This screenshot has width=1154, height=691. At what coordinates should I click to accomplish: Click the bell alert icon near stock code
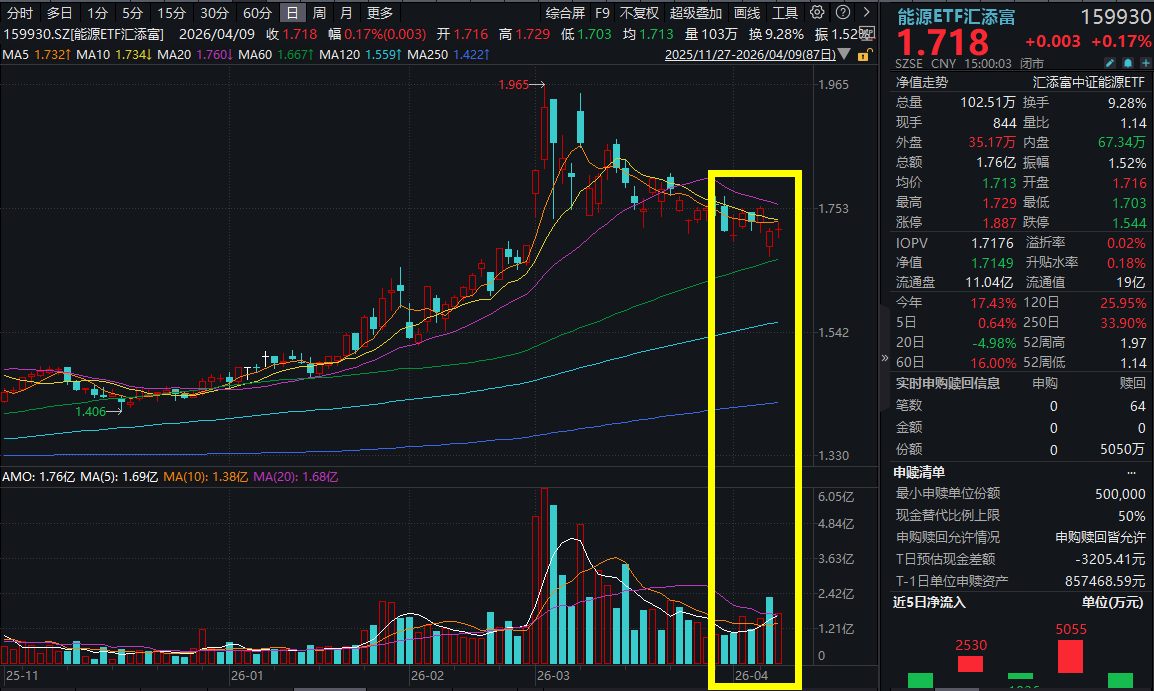click(1127, 63)
